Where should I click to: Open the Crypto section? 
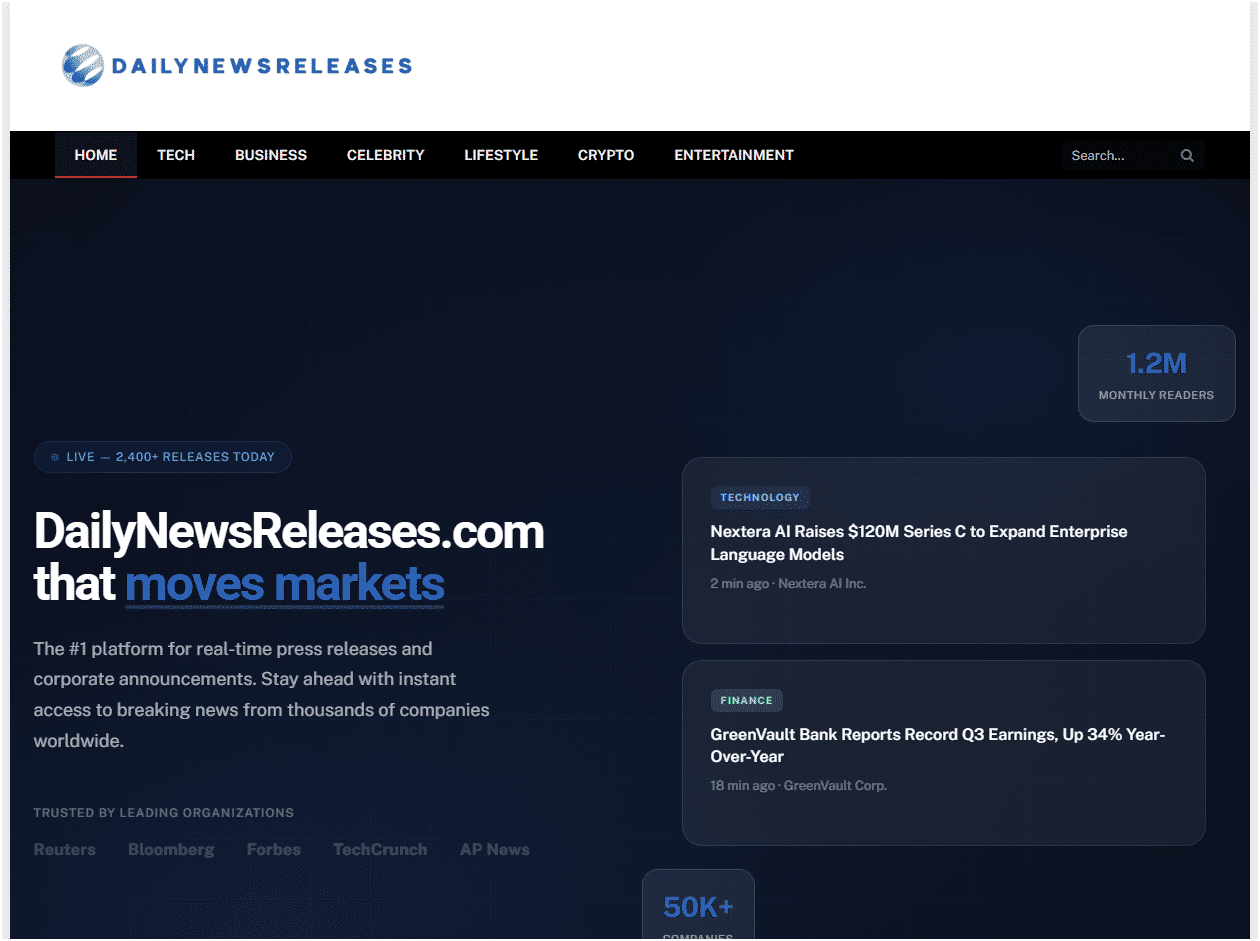606,155
